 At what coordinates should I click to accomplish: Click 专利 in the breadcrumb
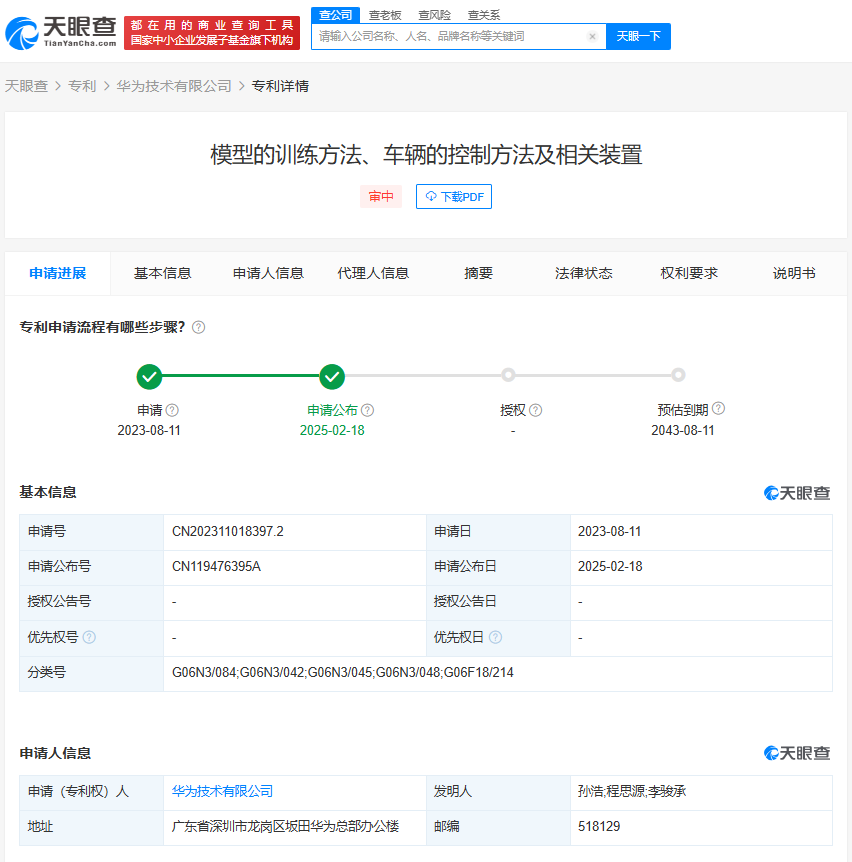(82, 86)
